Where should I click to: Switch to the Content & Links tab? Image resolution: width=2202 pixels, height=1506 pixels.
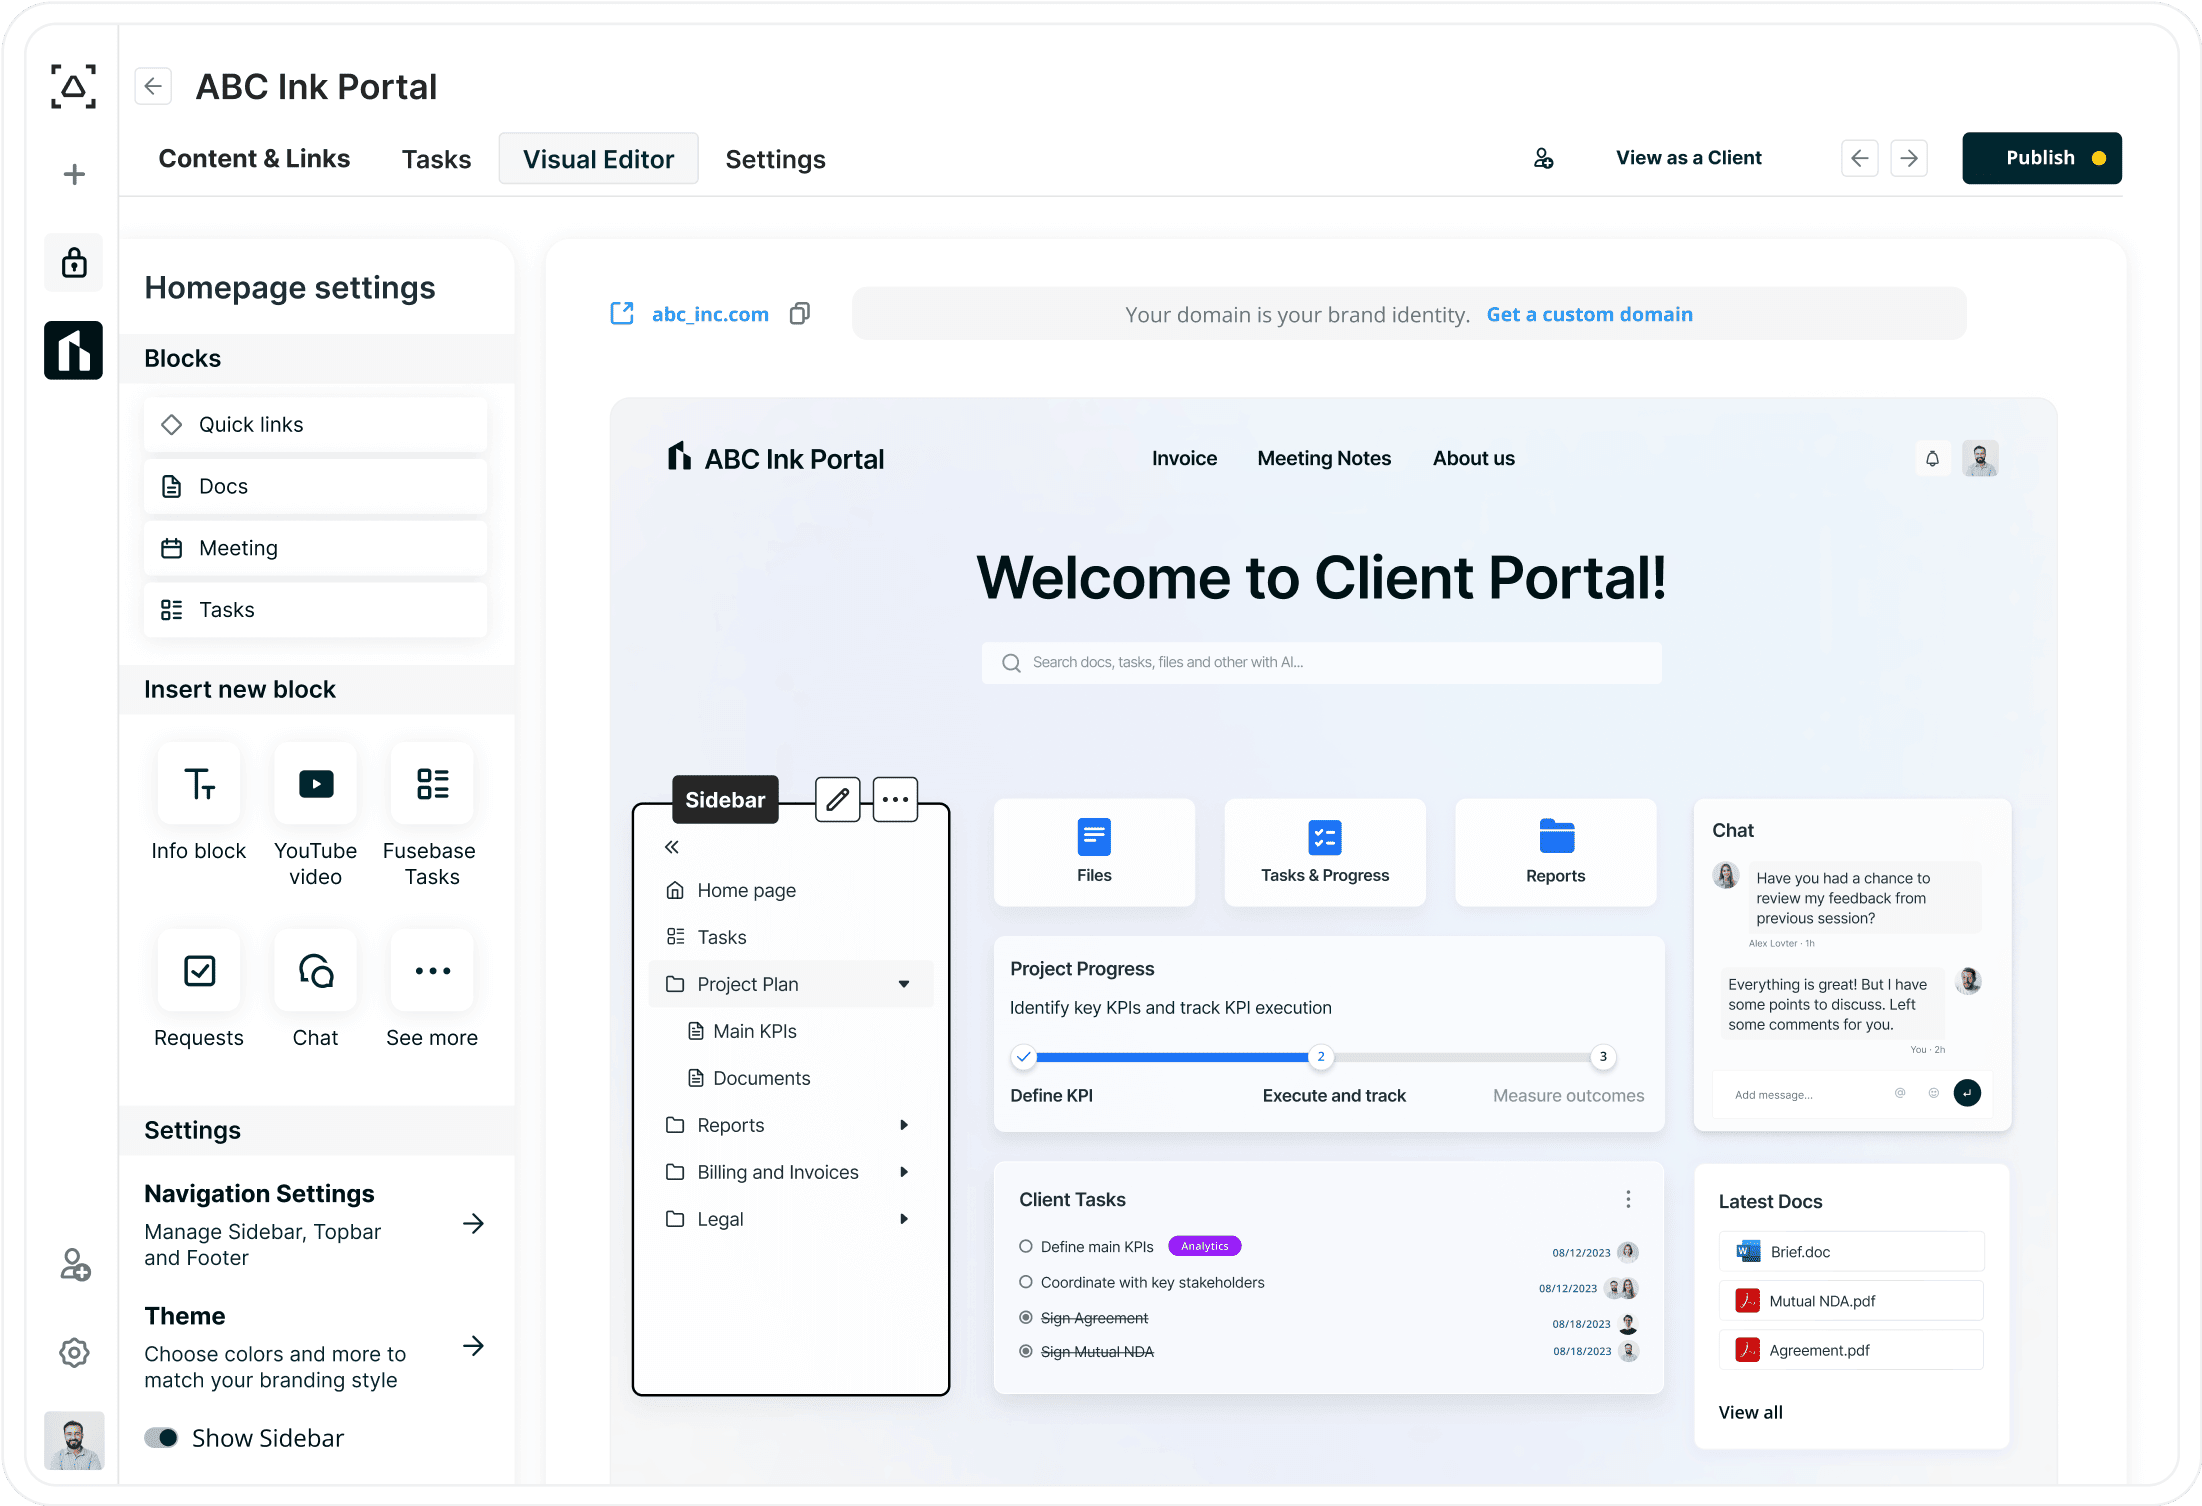coord(254,159)
